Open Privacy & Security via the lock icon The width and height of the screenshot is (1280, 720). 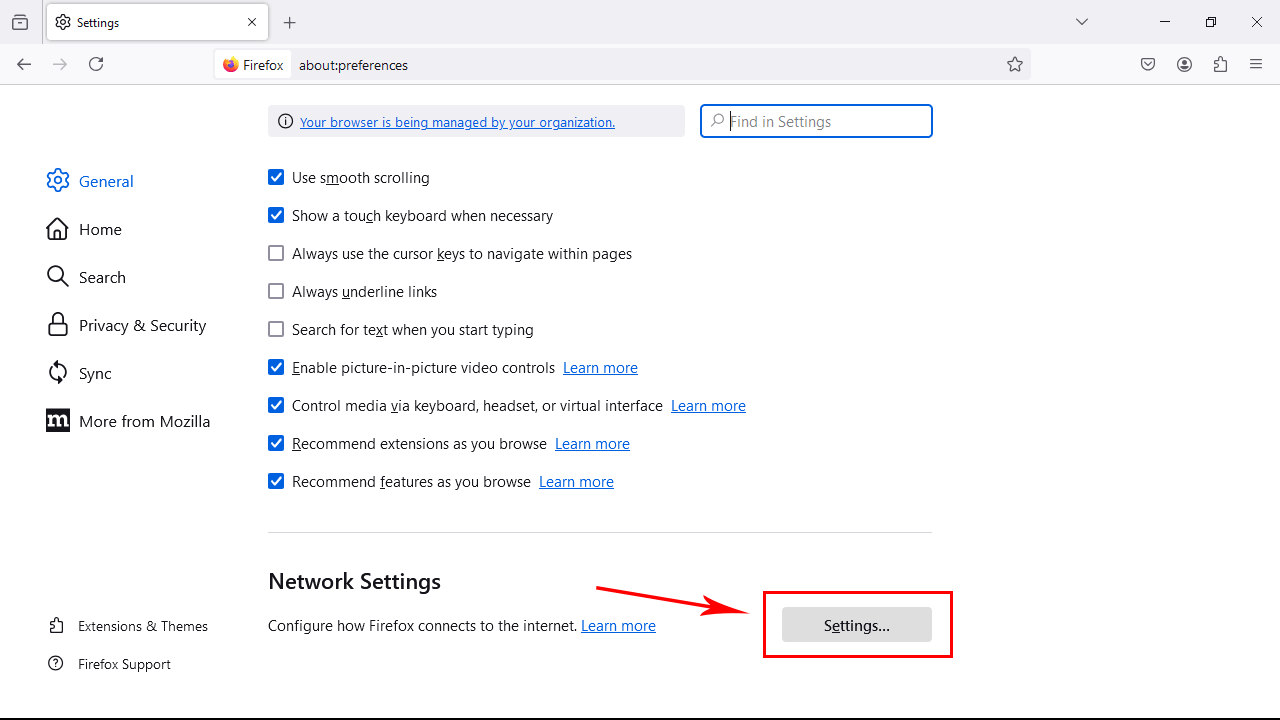pyautogui.click(x=58, y=324)
